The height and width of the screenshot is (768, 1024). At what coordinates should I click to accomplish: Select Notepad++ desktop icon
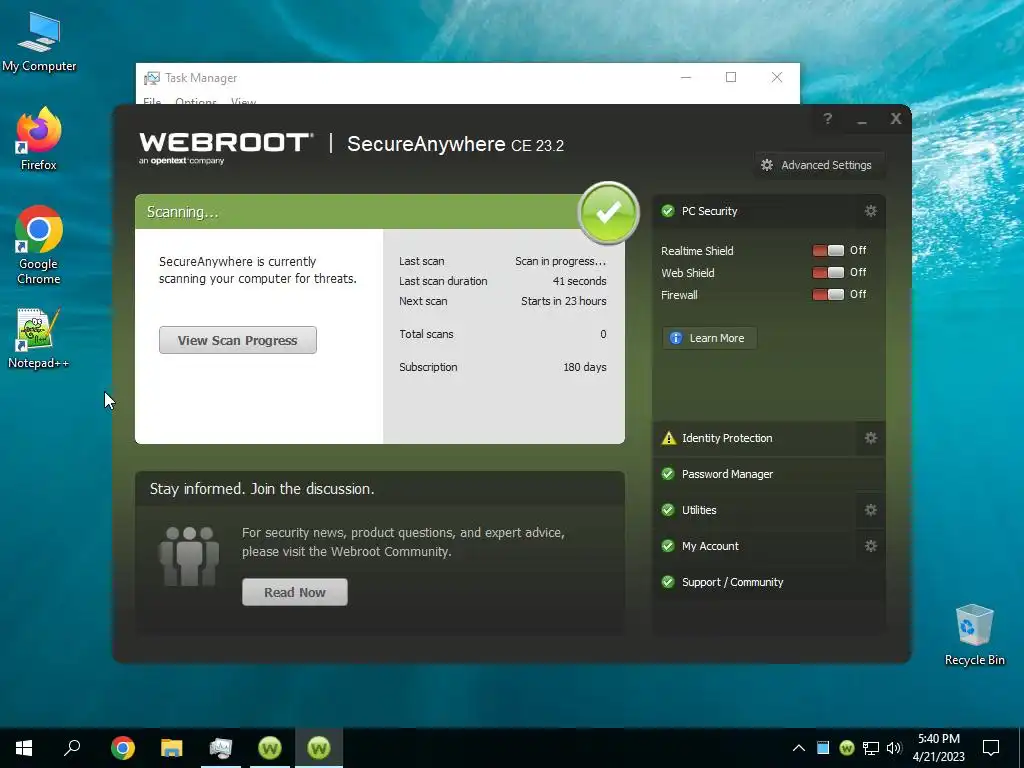click(x=39, y=339)
